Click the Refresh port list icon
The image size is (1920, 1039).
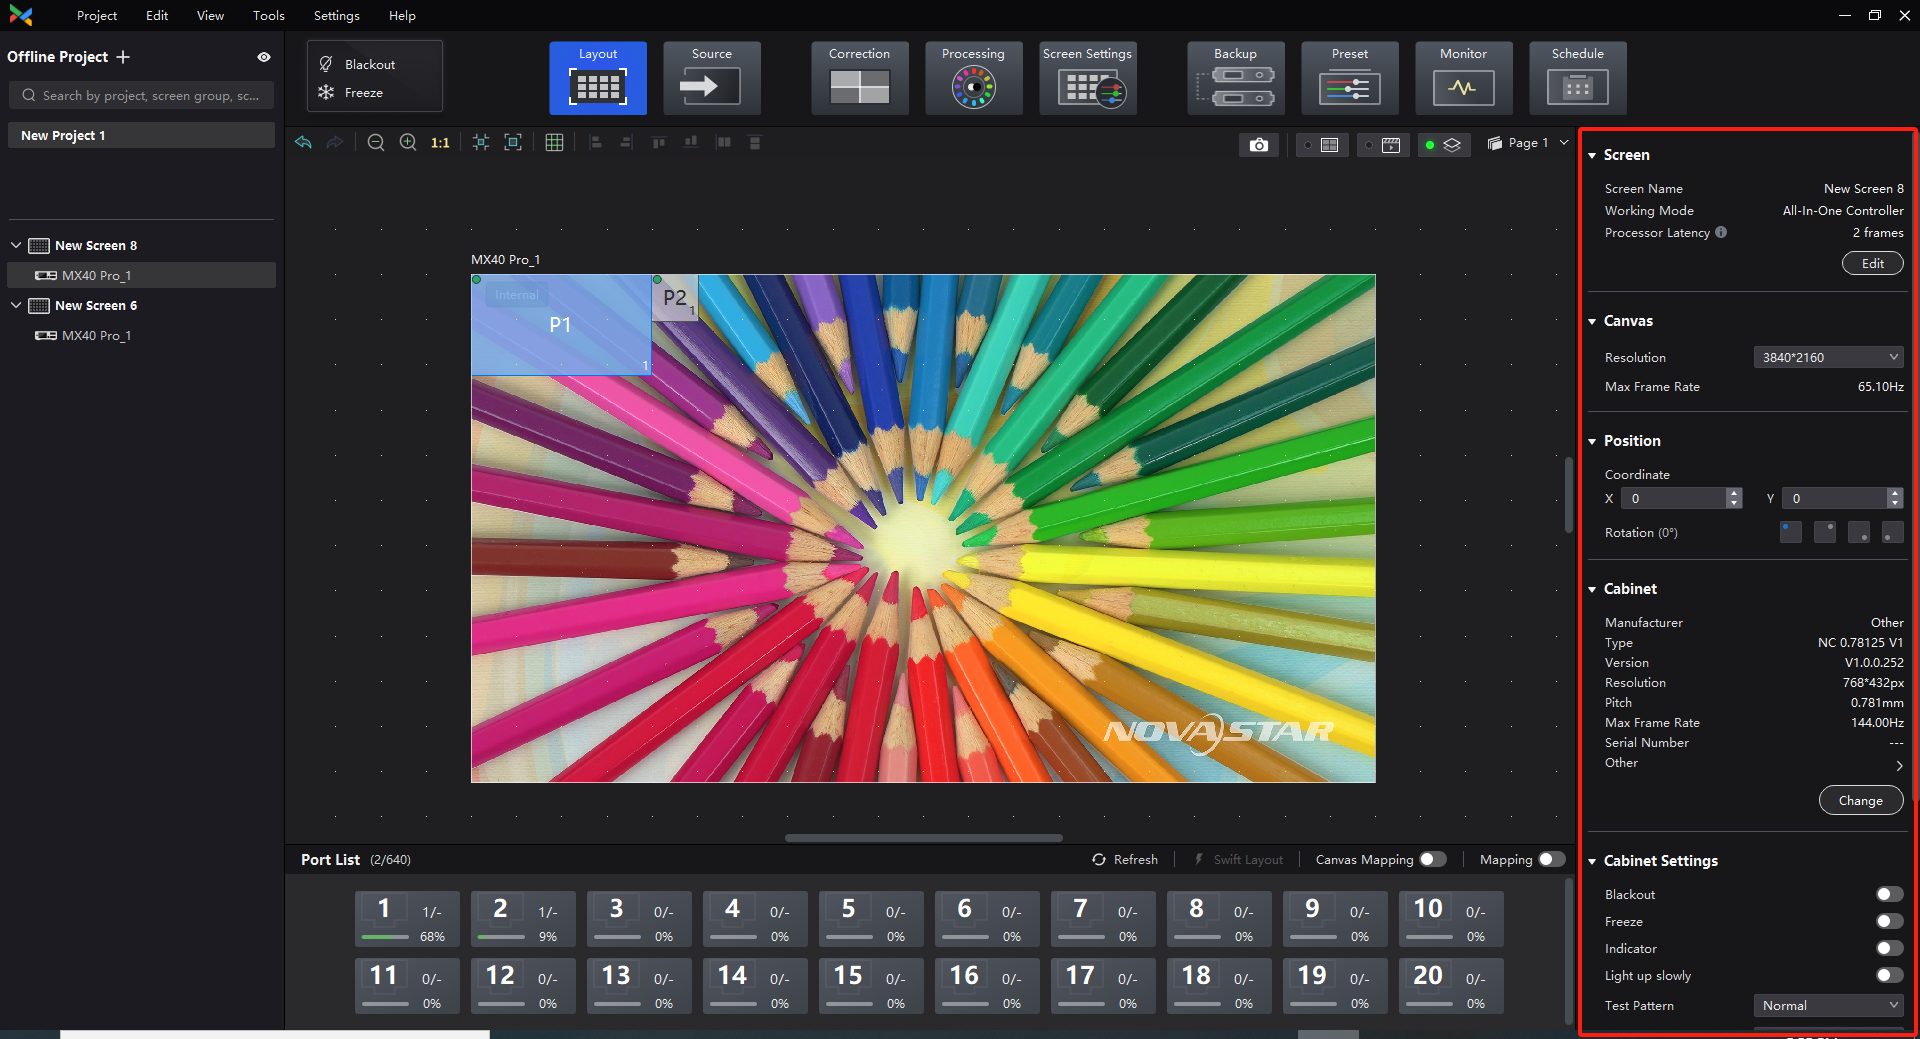point(1099,859)
